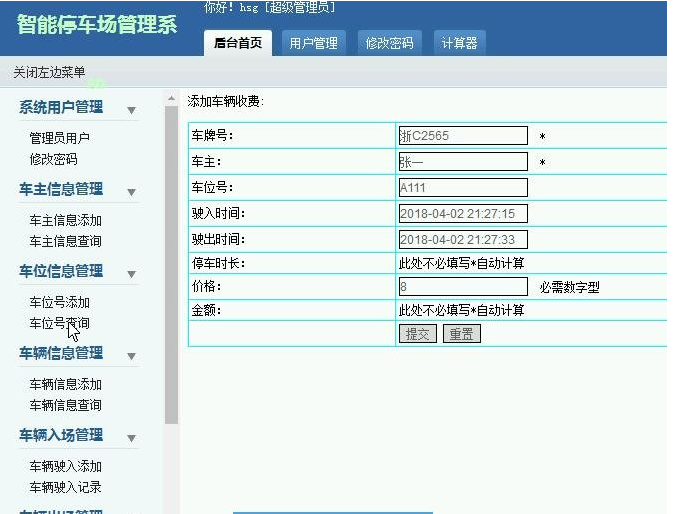The width and height of the screenshot is (690, 514).
Task: Click the 驶出时间 input field
Action: tap(463, 239)
